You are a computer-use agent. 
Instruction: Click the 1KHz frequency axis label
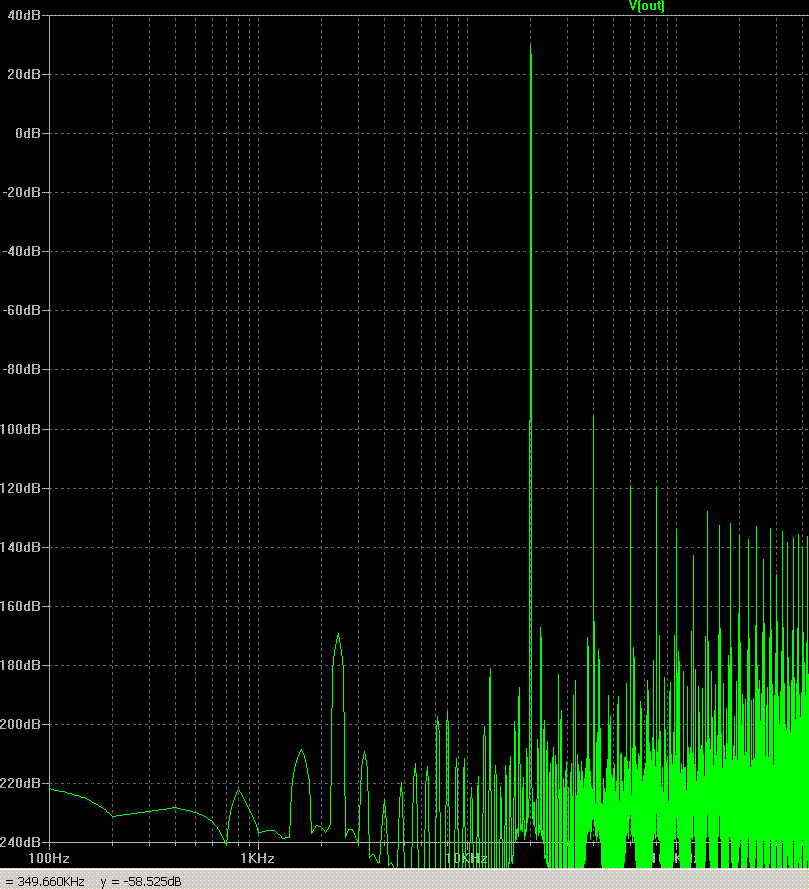pyautogui.click(x=257, y=858)
